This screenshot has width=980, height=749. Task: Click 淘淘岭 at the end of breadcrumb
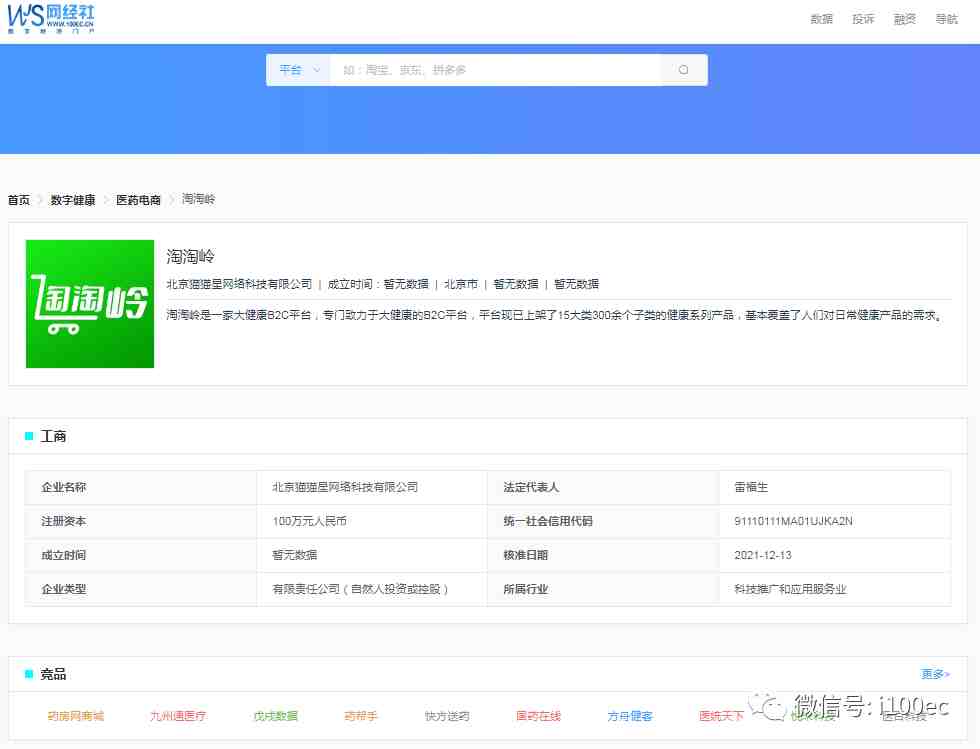(198, 199)
